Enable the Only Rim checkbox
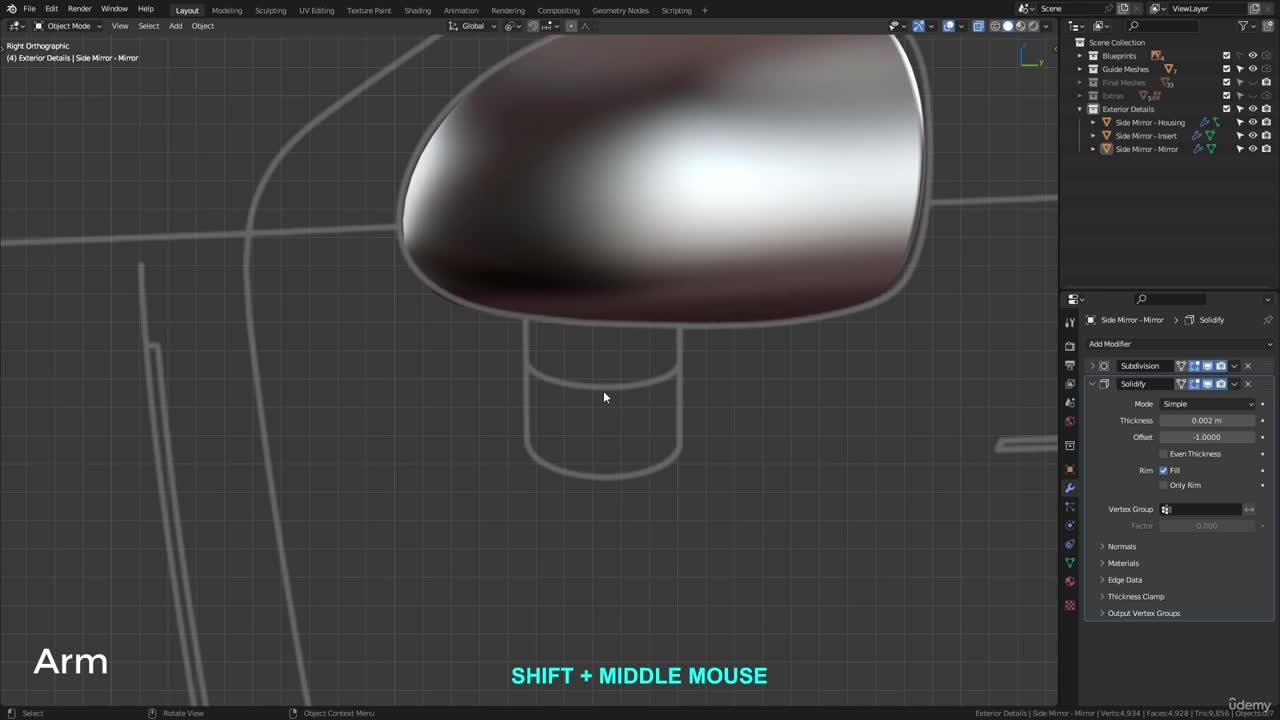This screenshot has height=720, width=1280. 1164,485
